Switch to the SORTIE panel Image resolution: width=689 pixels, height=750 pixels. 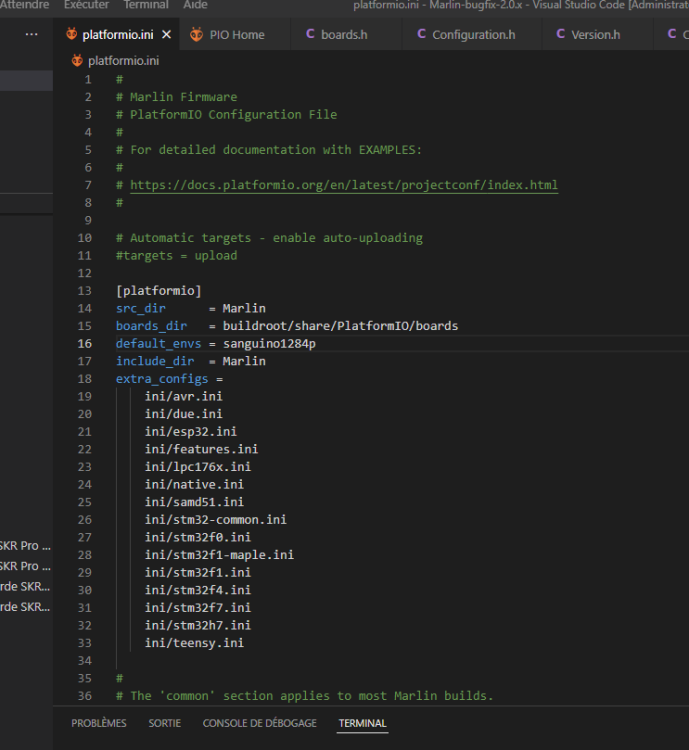pyautogui.click(x=165, y=723)
